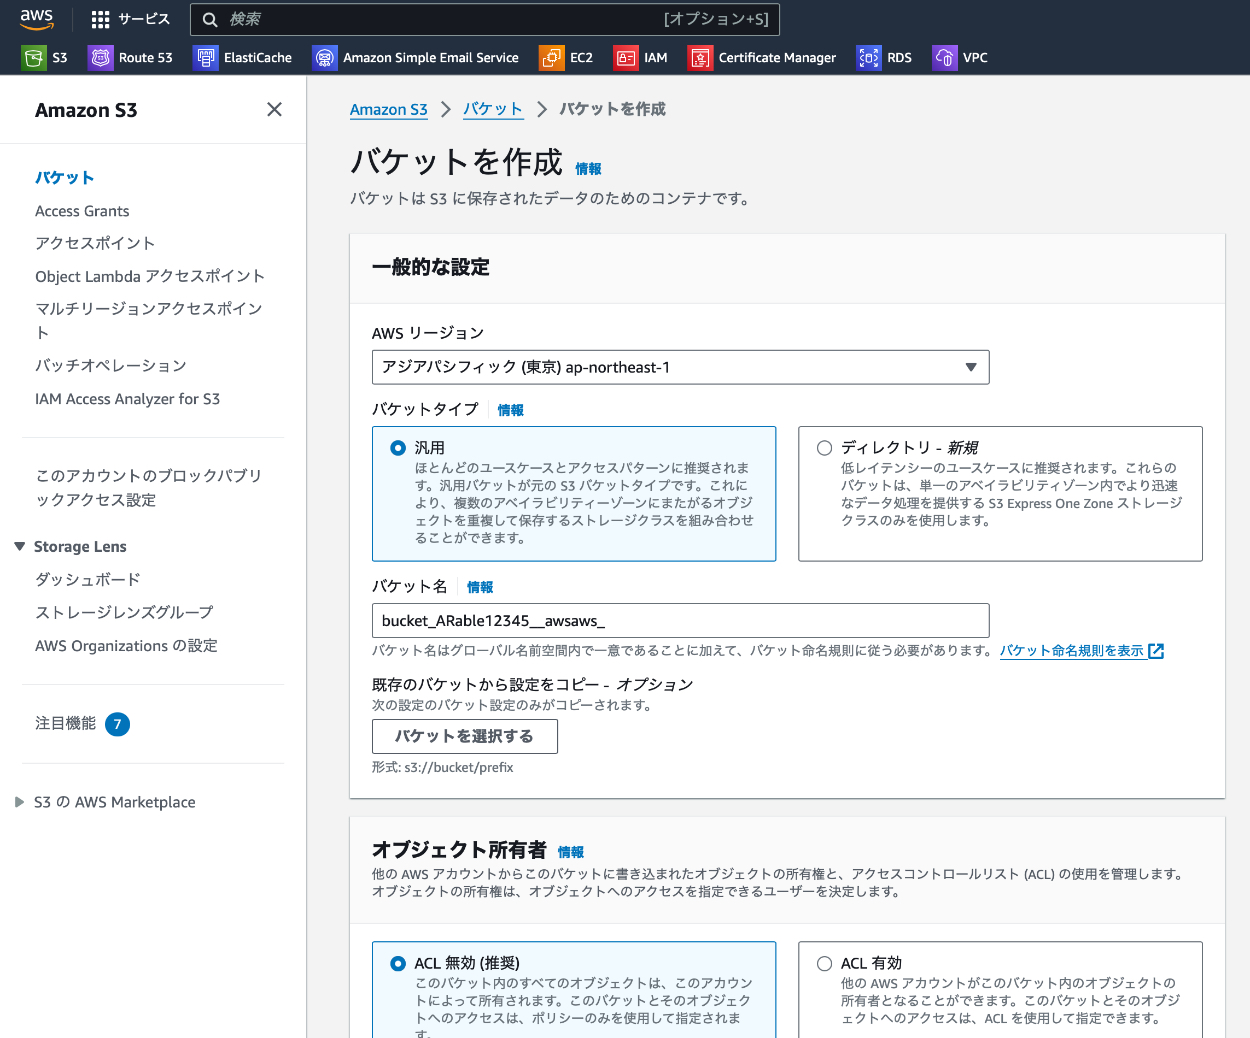Open the AWS リージョン dropdown

(680, 367)
